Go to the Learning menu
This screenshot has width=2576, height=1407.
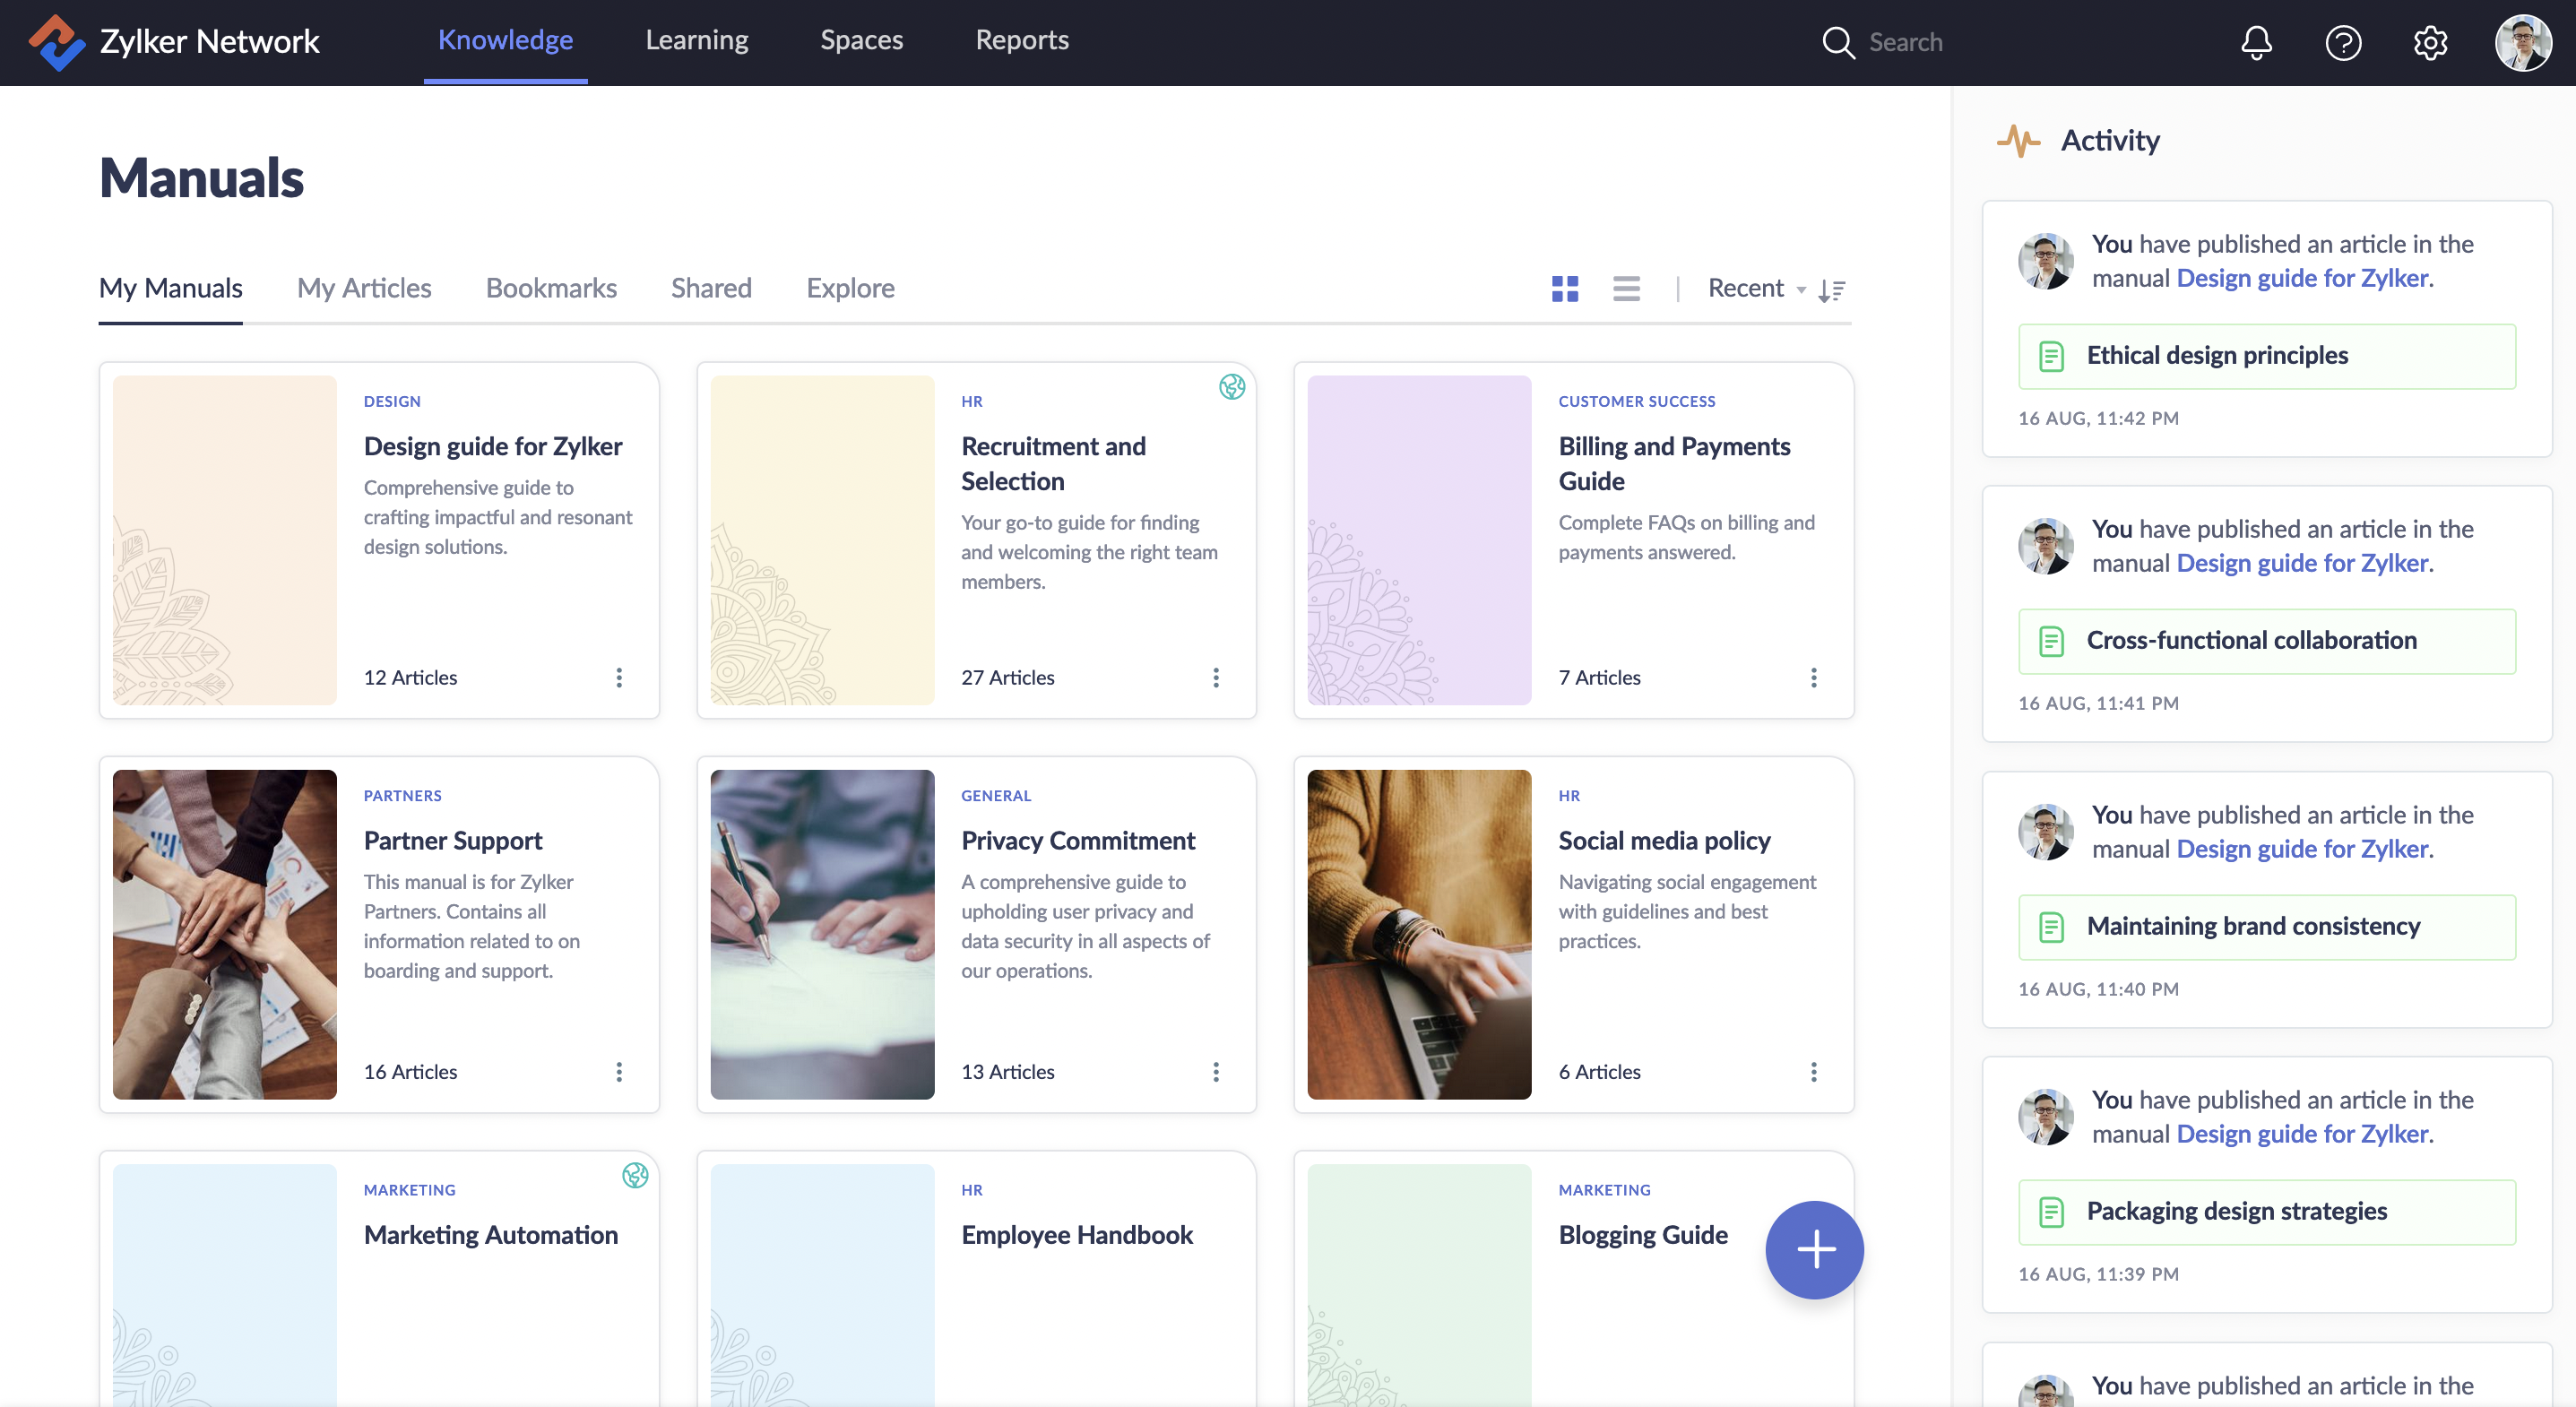696,40
